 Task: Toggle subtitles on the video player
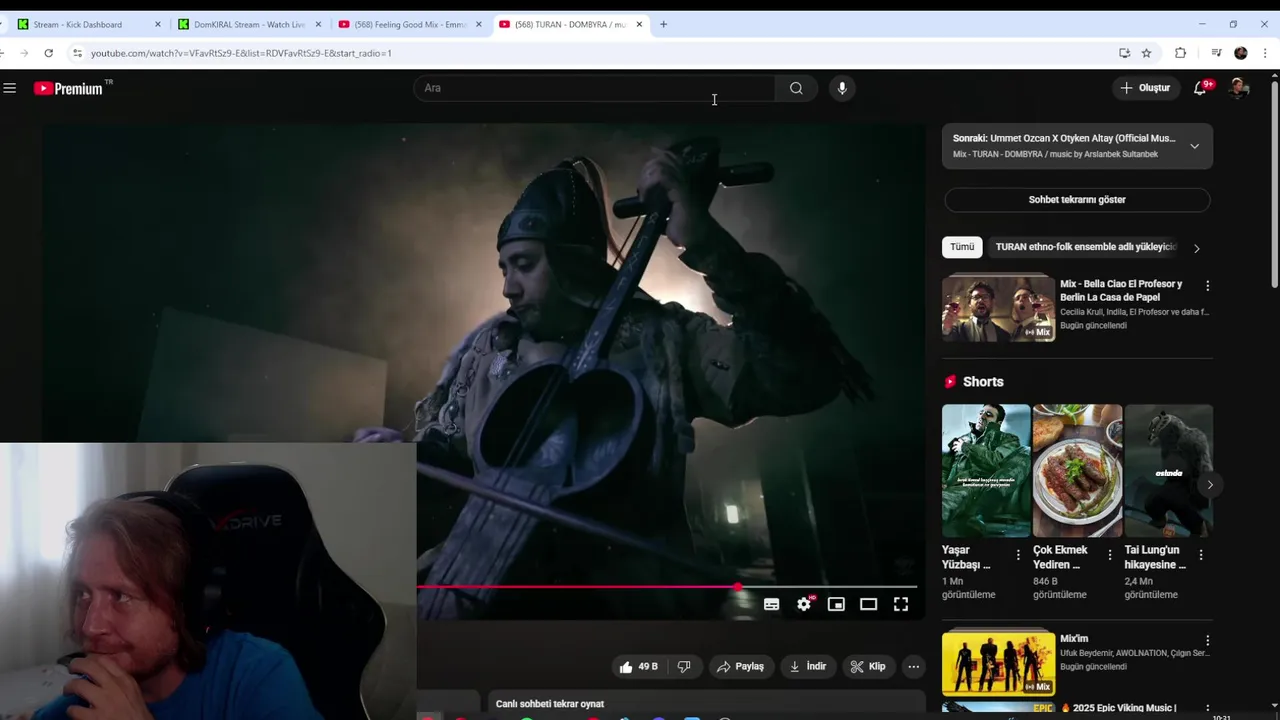[772, 604]
